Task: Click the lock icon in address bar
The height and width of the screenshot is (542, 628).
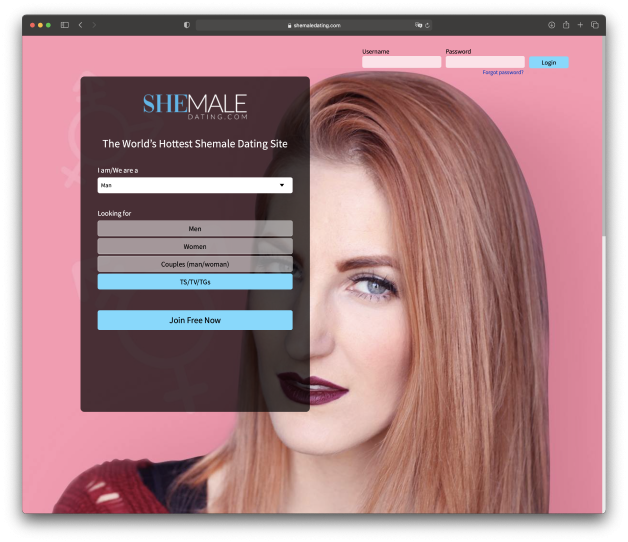Action: 289,25
